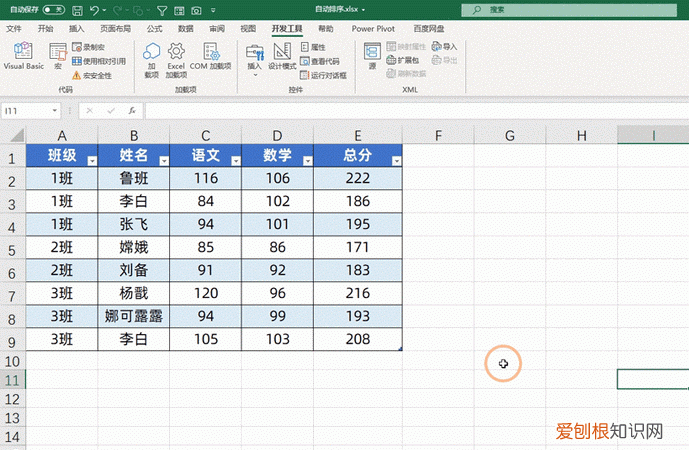Click the 搜索 search box
Screen dimensions: 689x450
point(569,10)
